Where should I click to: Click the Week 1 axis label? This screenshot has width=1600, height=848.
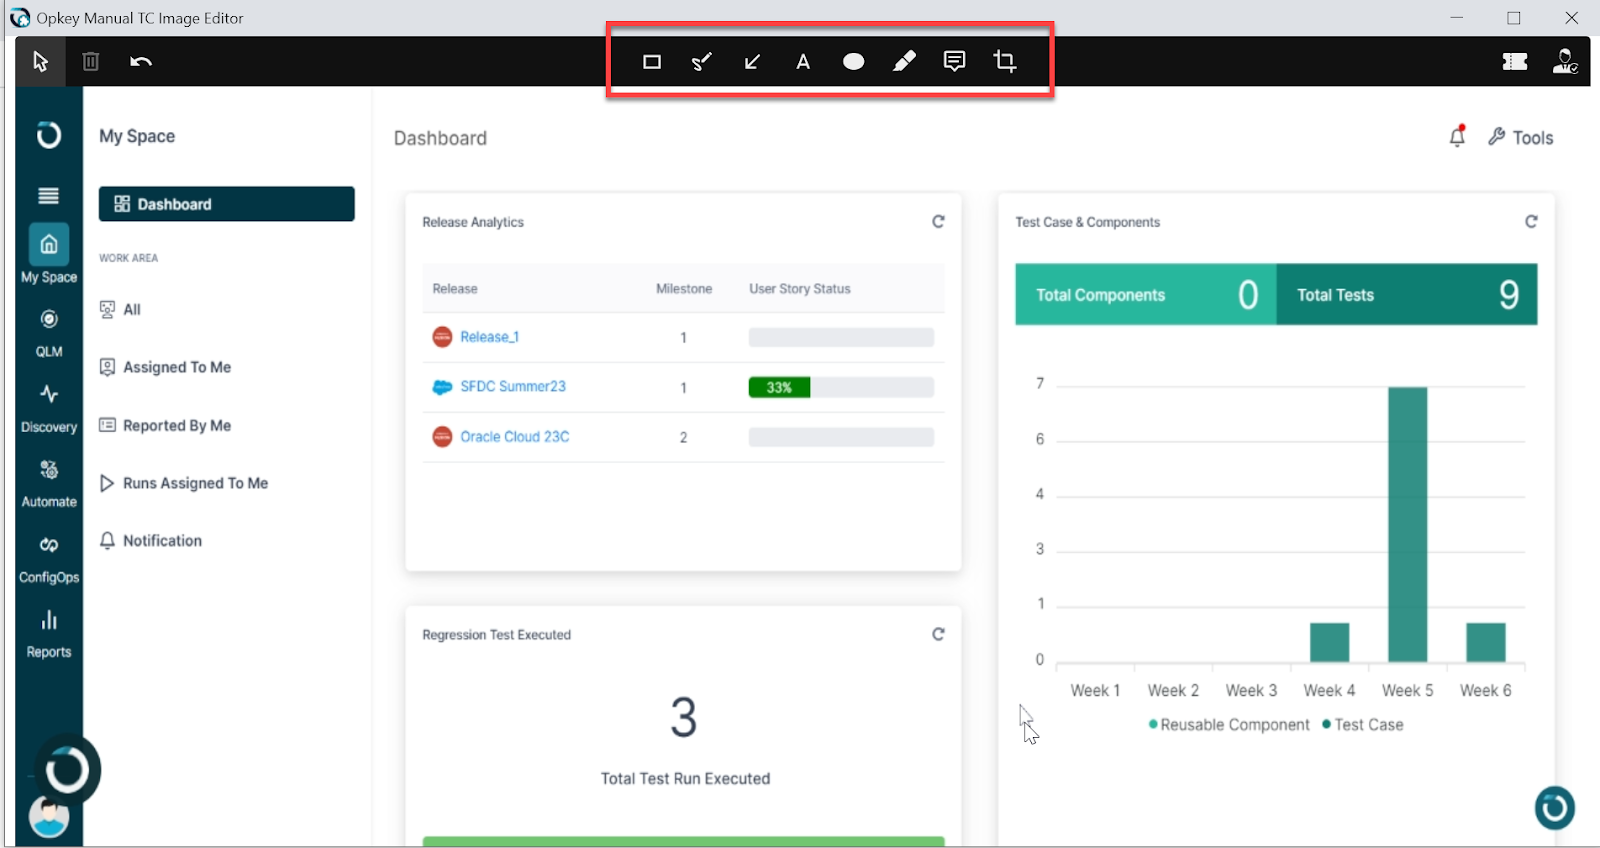click(1095, 691)
